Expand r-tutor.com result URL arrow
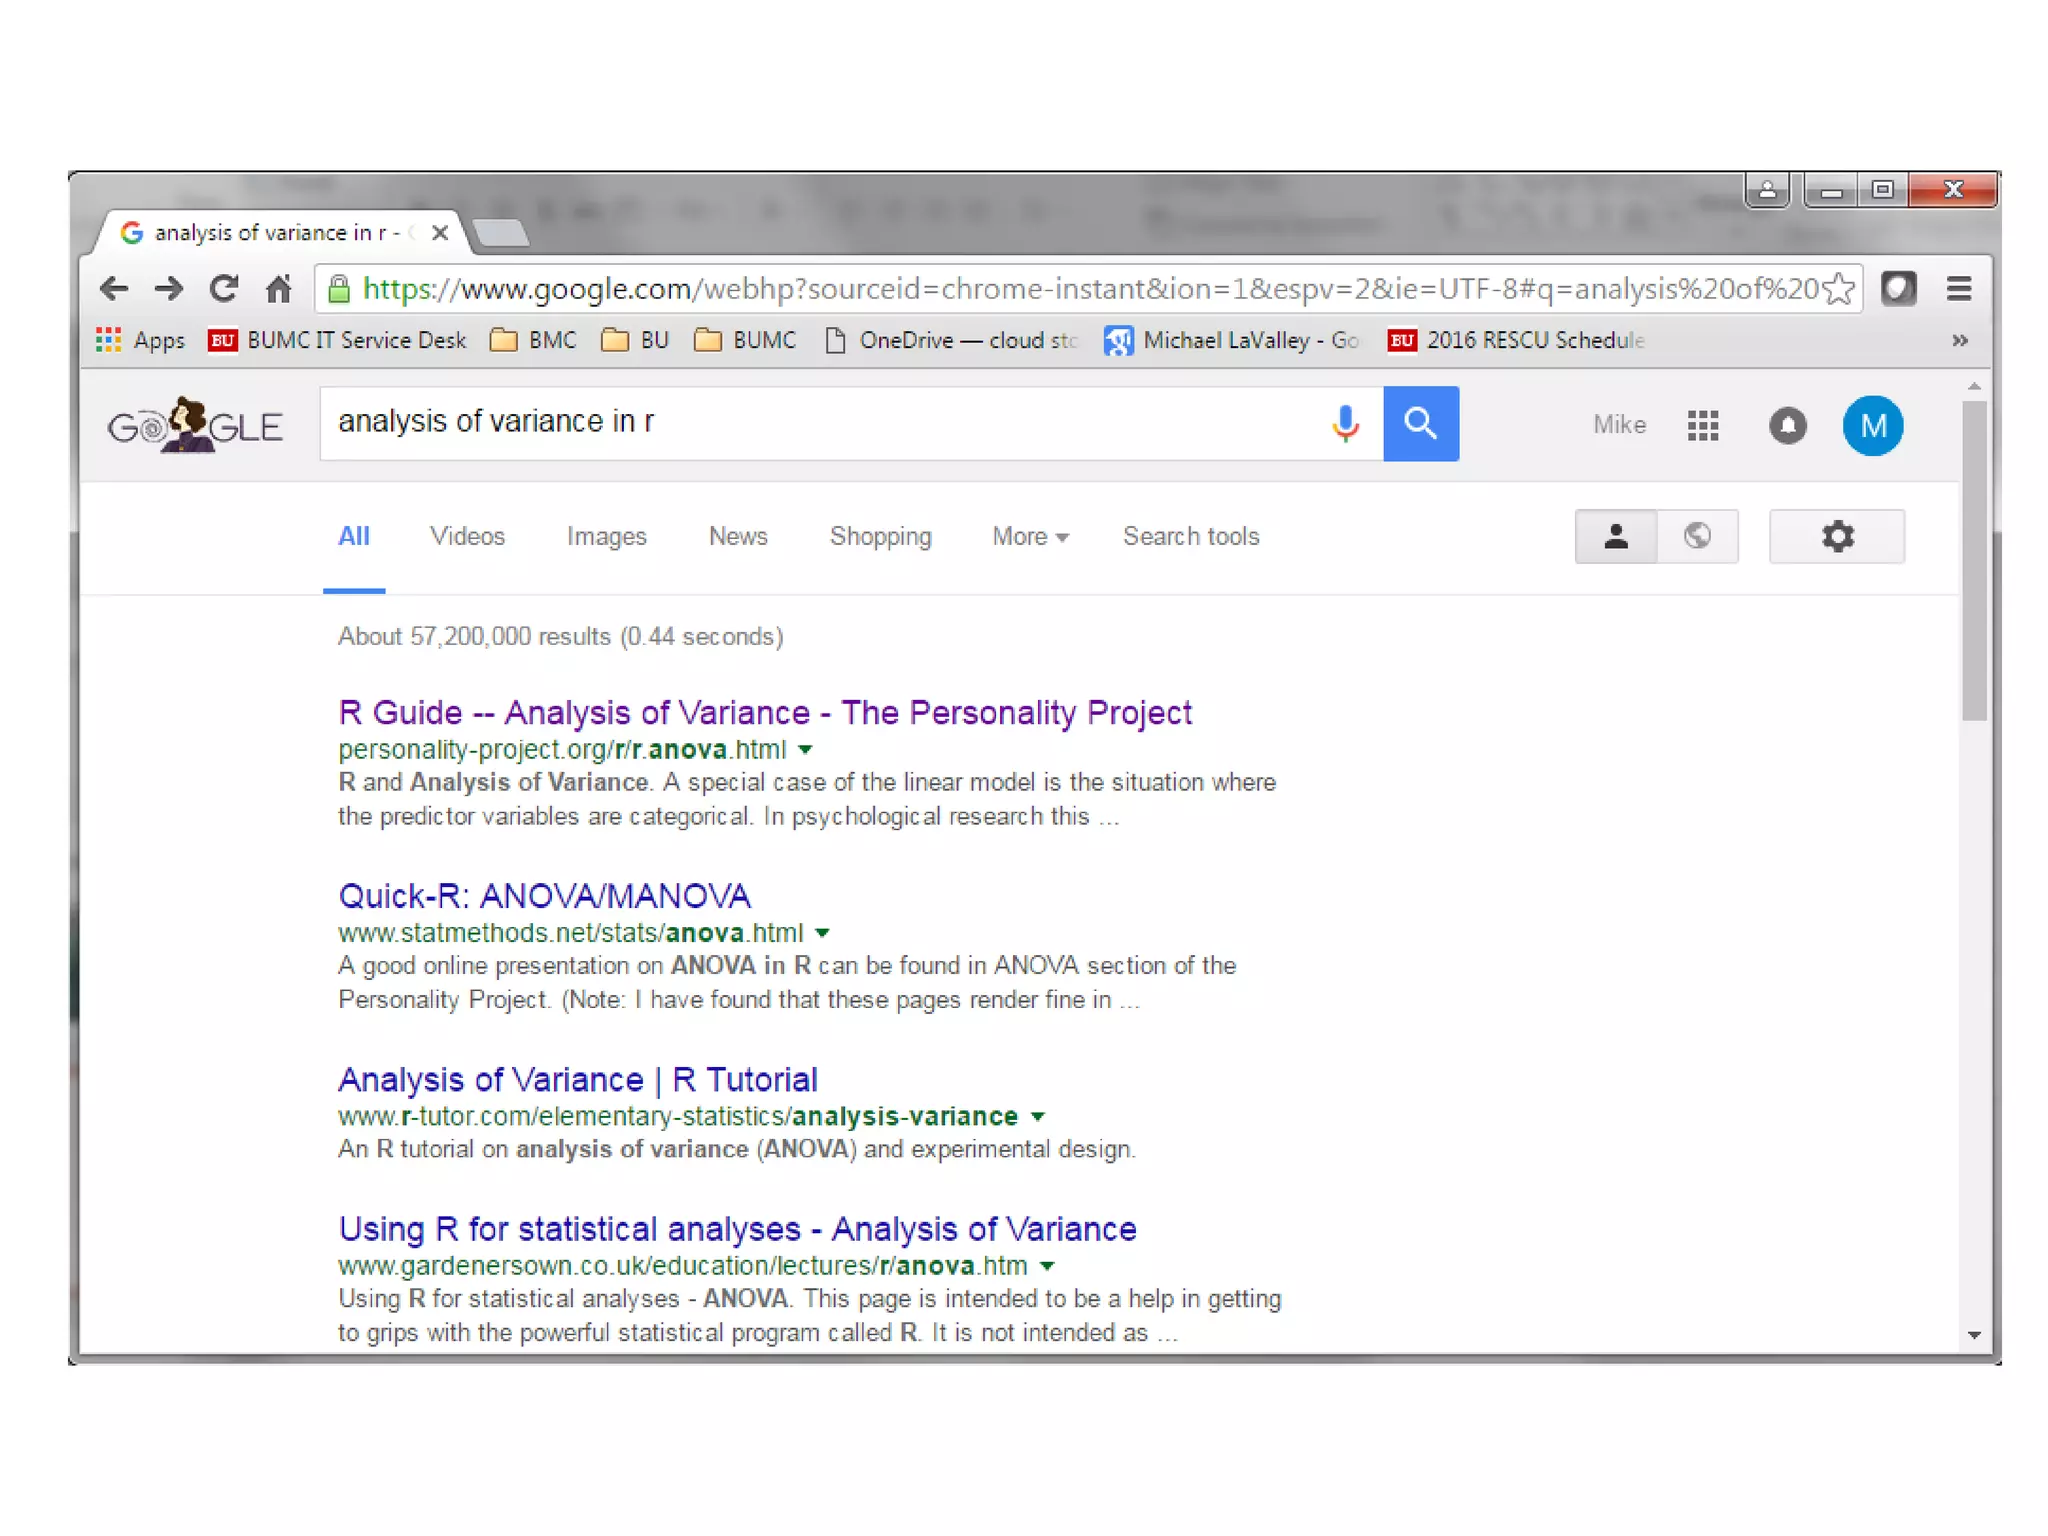The width and height of the screenshot is (2048, 1536). click(1038, 1117)
